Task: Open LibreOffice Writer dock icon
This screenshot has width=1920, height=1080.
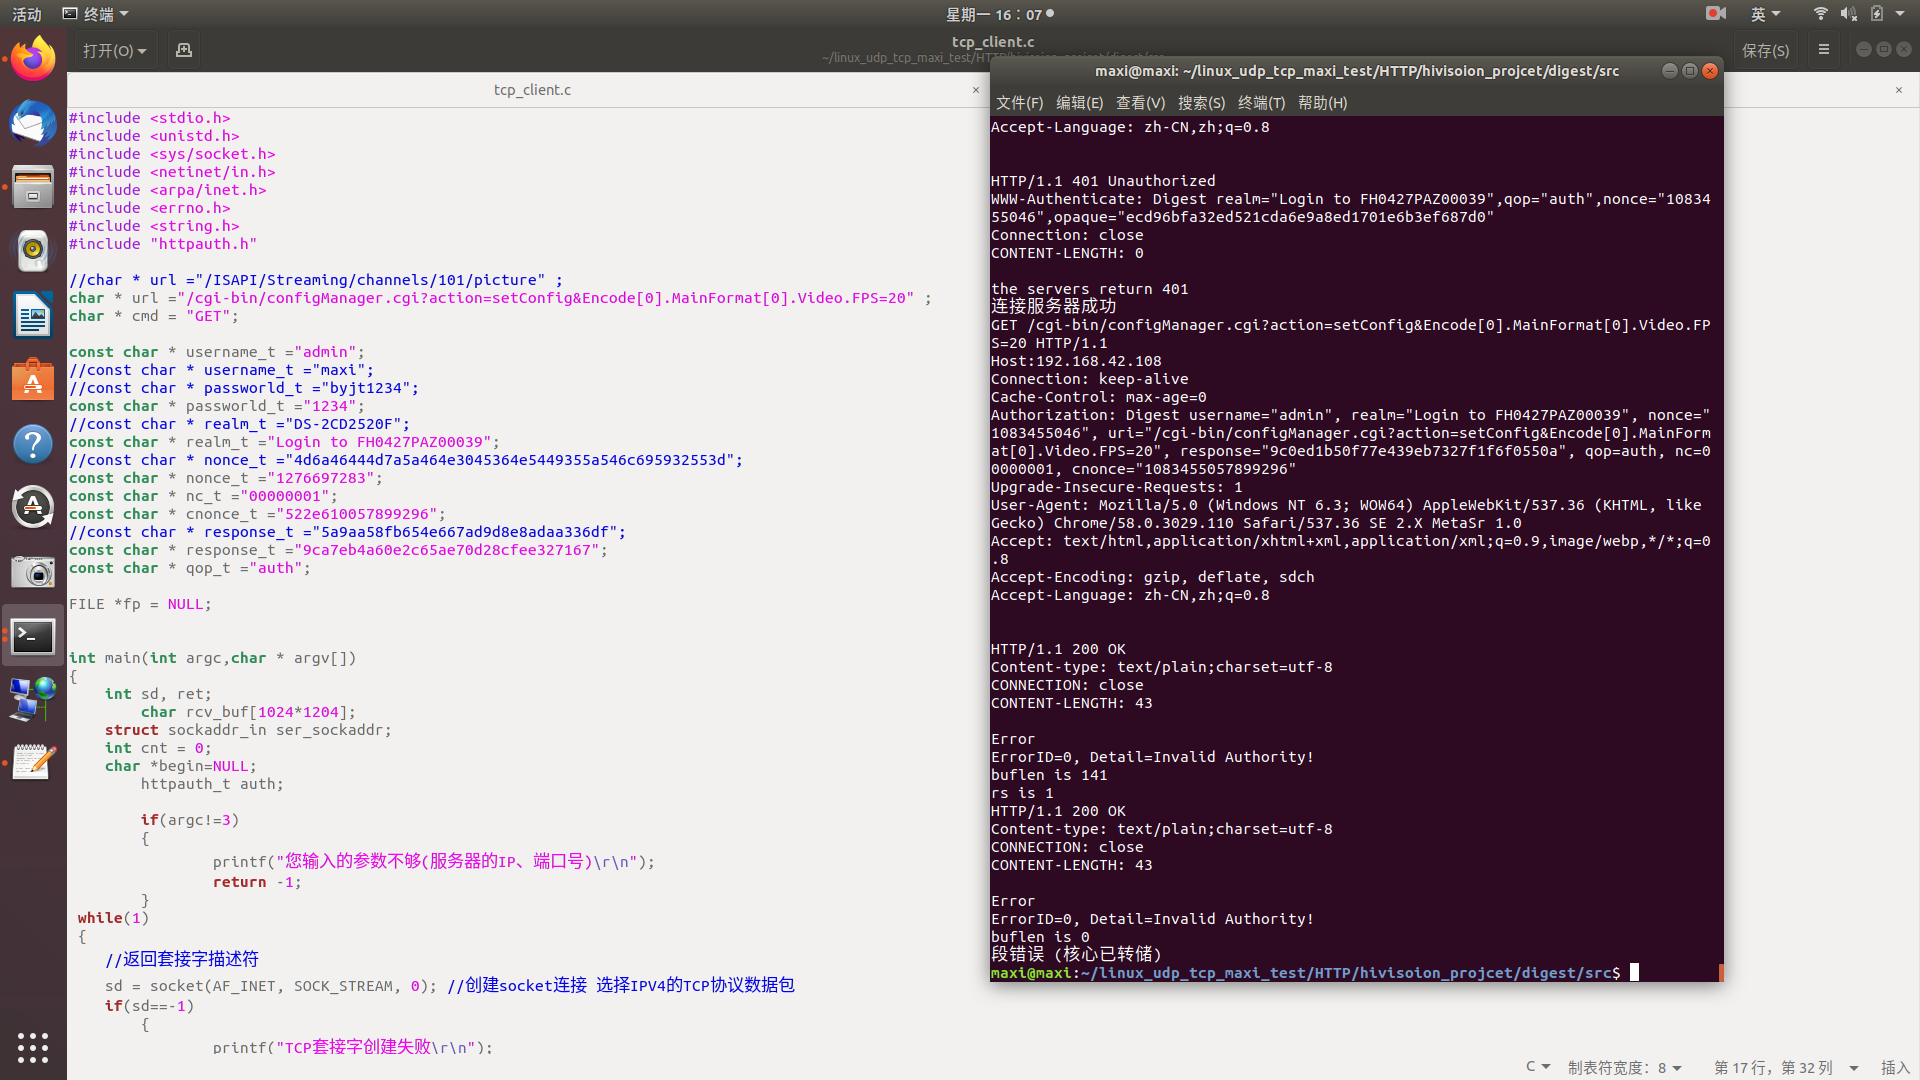Action: coord(33,316)
